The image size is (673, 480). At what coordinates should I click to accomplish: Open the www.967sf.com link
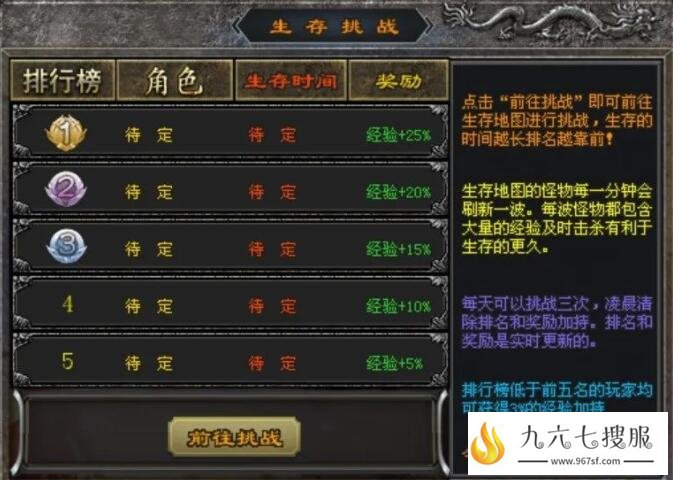(585, 462)
